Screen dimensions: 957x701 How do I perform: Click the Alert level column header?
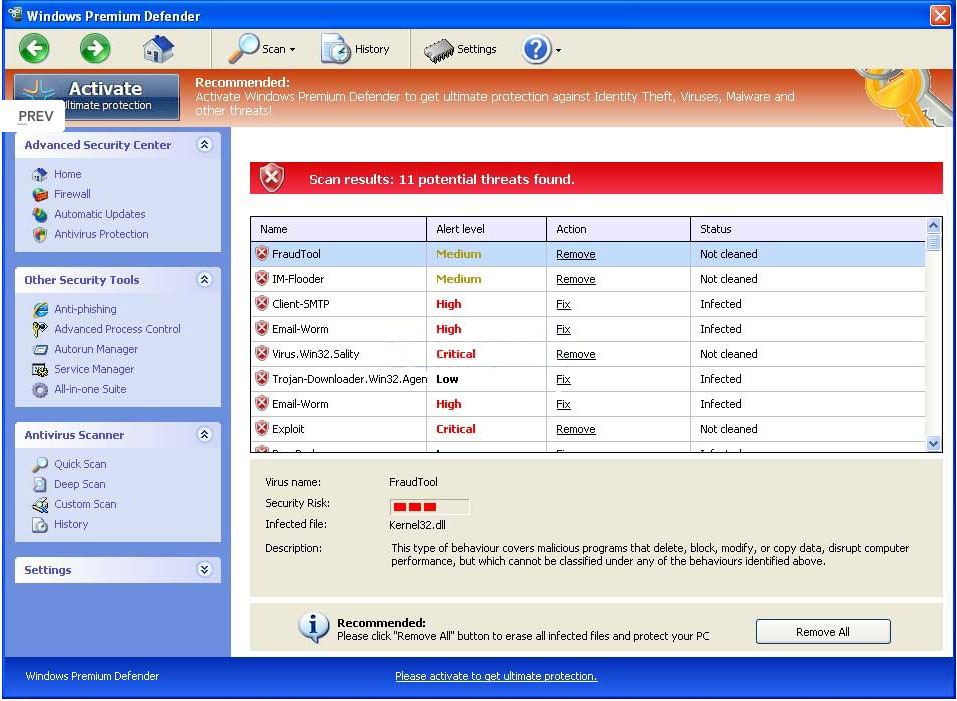[486, 229]
